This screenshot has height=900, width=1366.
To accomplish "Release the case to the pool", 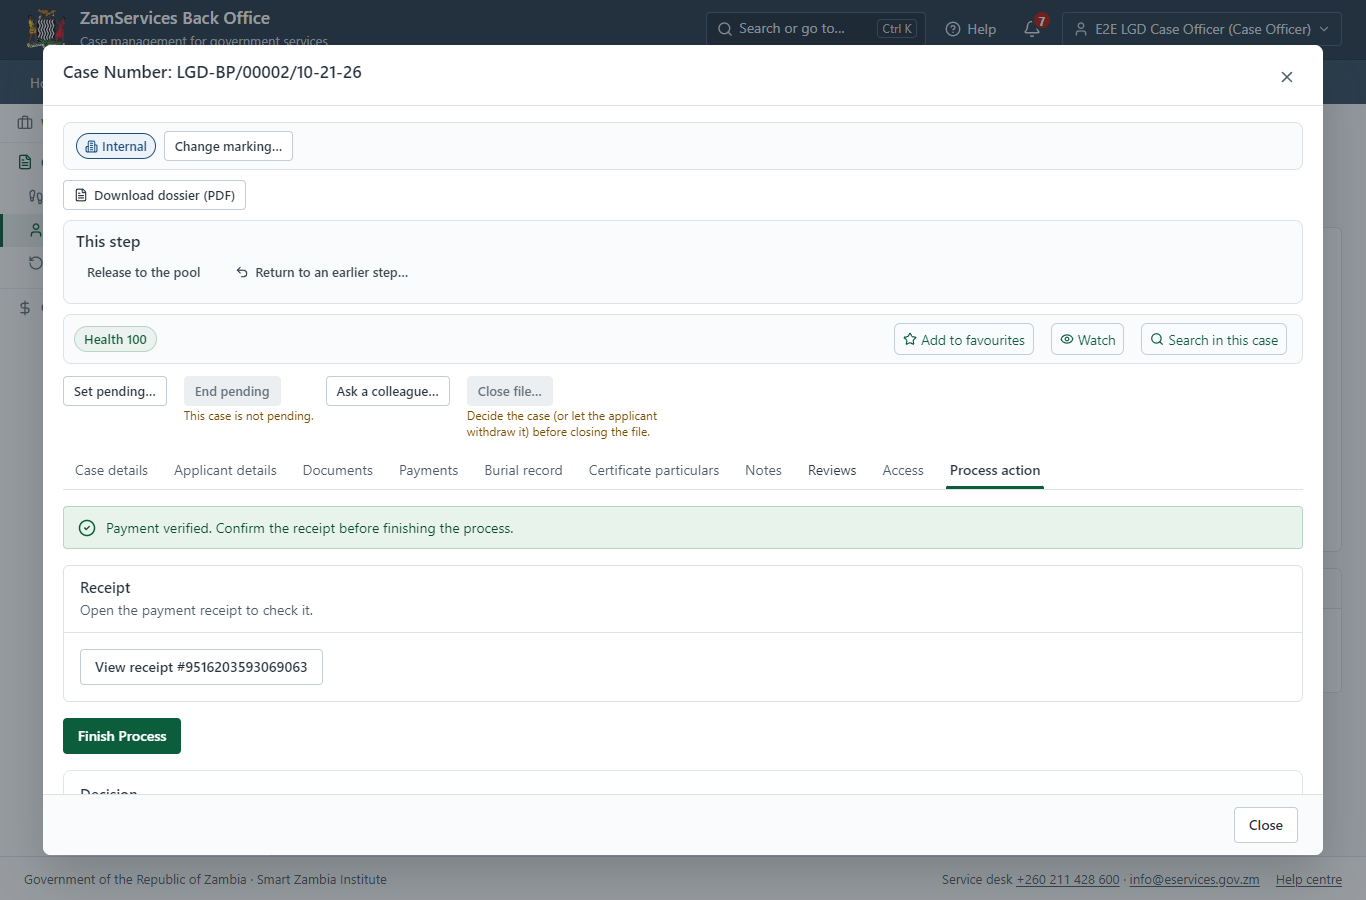I will click(x=144, y=273).
